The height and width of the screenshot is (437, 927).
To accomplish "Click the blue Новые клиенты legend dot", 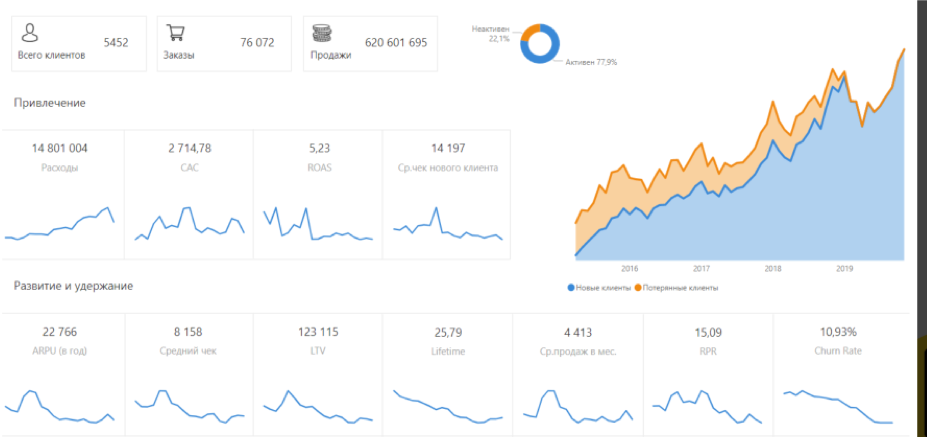I will tap(571, 287).
